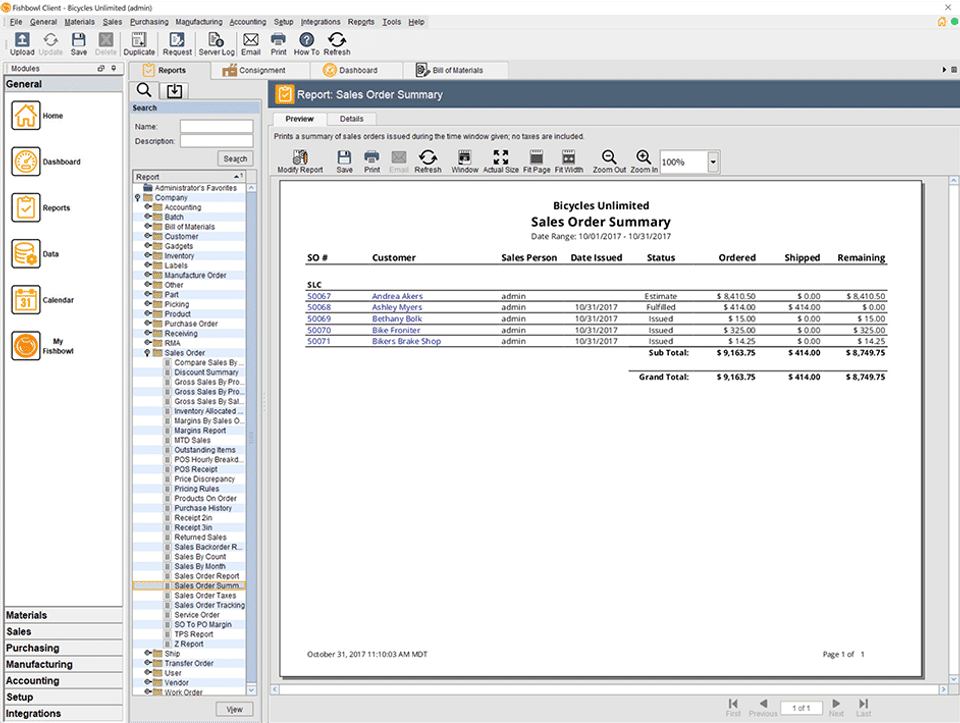The image size is (960, 723).
Task: Select the Sales Order Taxes report
Action: pyautogui.click(x=205, y=595)
